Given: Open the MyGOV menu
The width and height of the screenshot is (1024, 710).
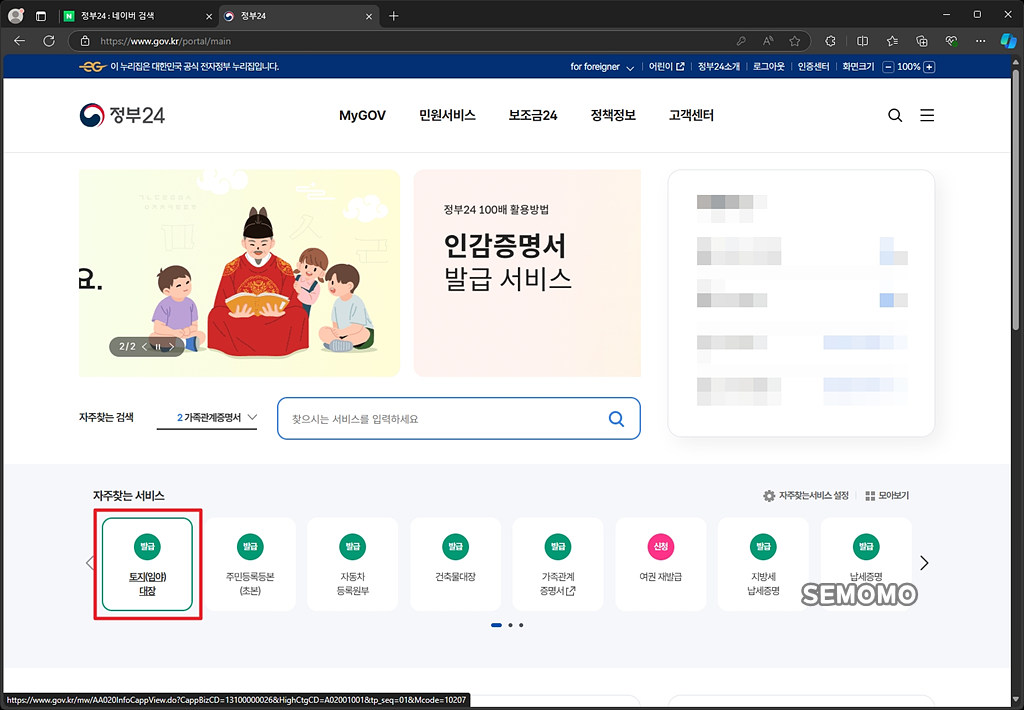Looking at the screenshot, I should [362, 116].
